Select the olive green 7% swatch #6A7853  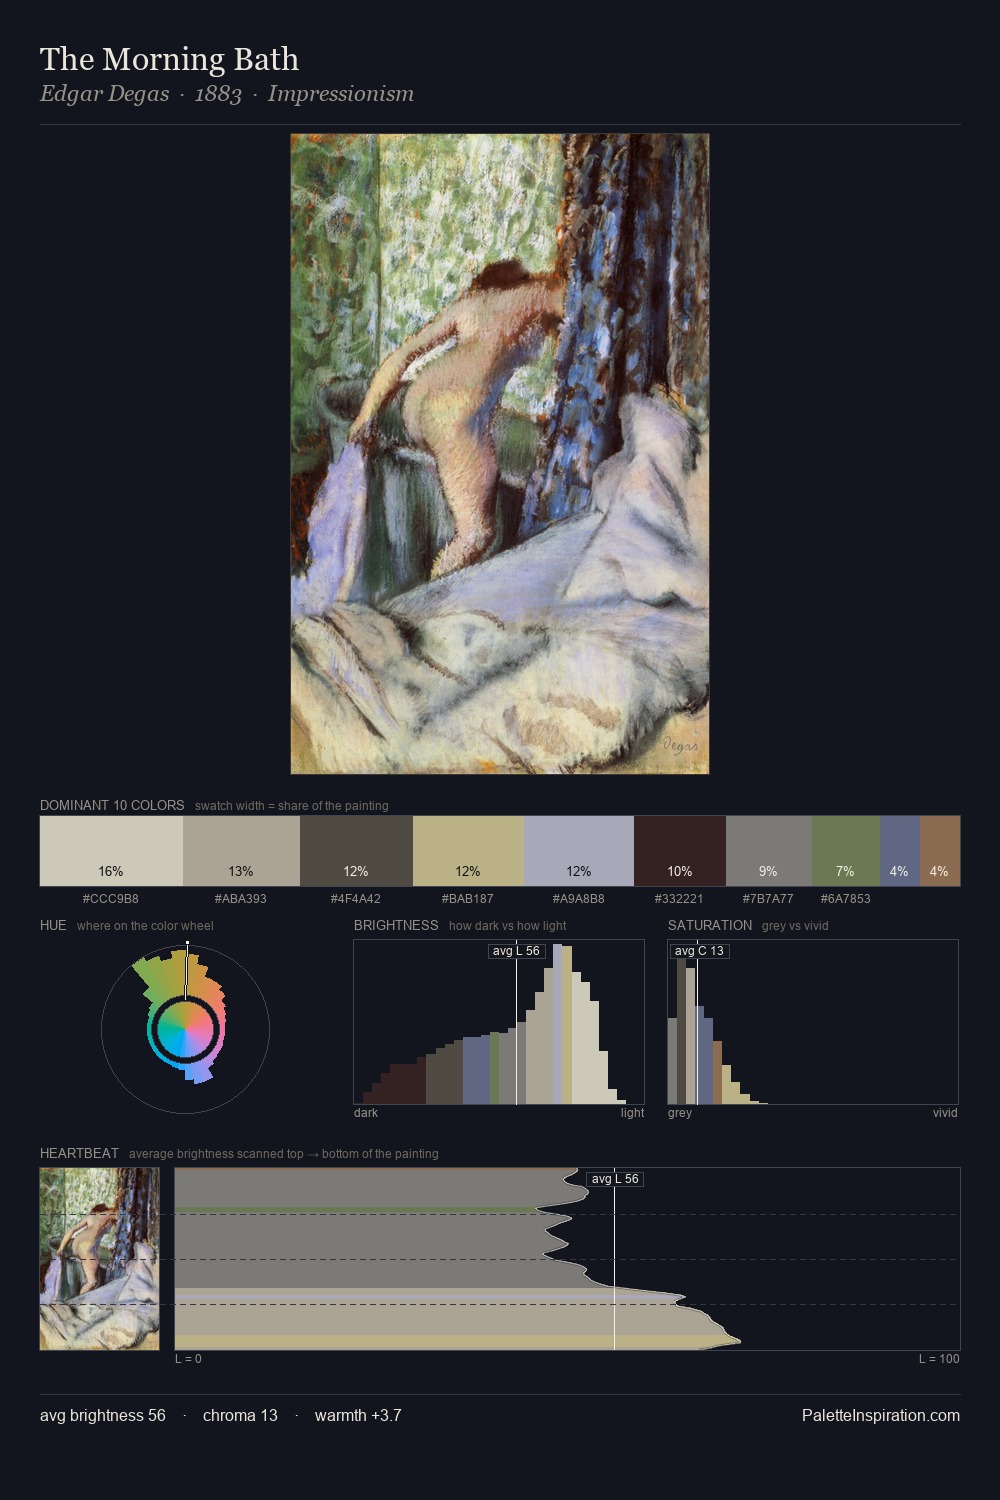(x=846, y=851)
